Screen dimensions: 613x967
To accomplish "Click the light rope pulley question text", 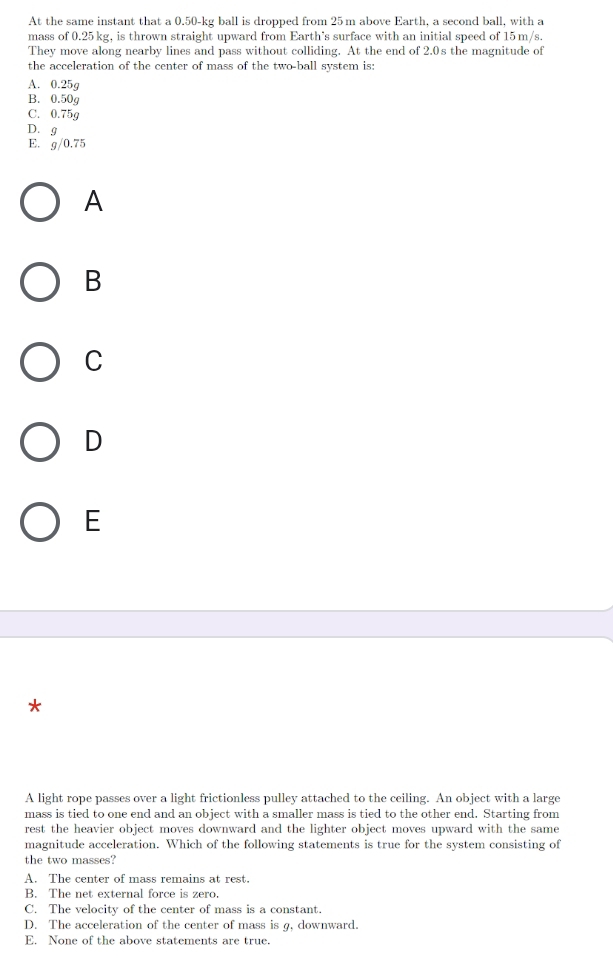I will click(x=292, y=828).
